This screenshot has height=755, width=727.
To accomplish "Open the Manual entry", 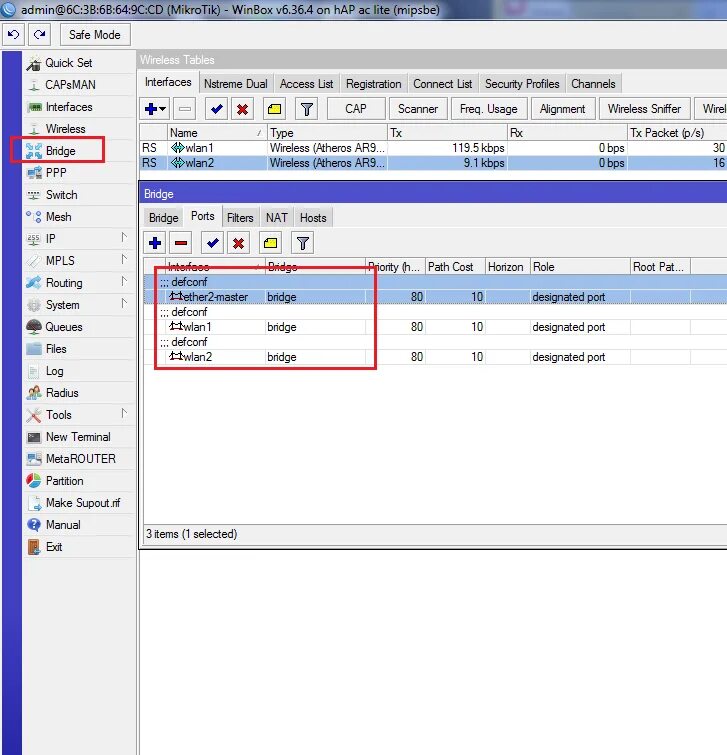I will pyautogui.click(x=63, y=525).
